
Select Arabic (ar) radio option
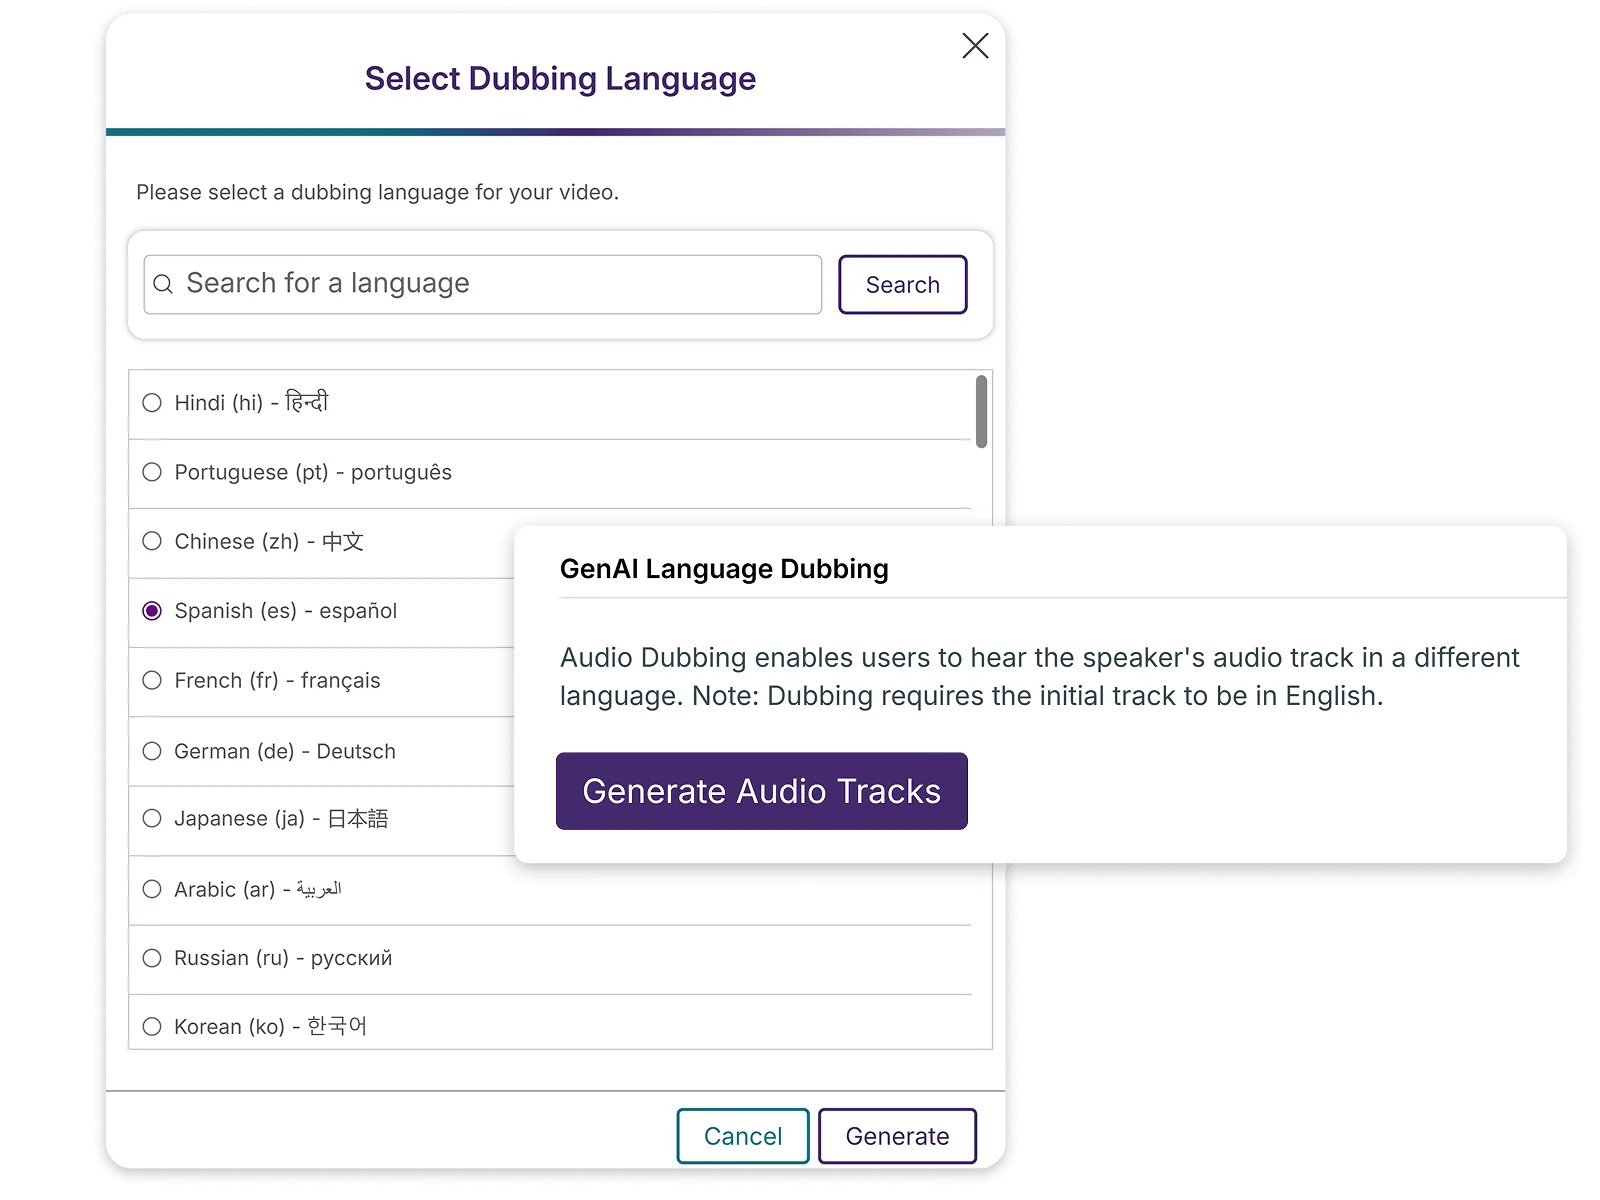(x=152, y=889)
